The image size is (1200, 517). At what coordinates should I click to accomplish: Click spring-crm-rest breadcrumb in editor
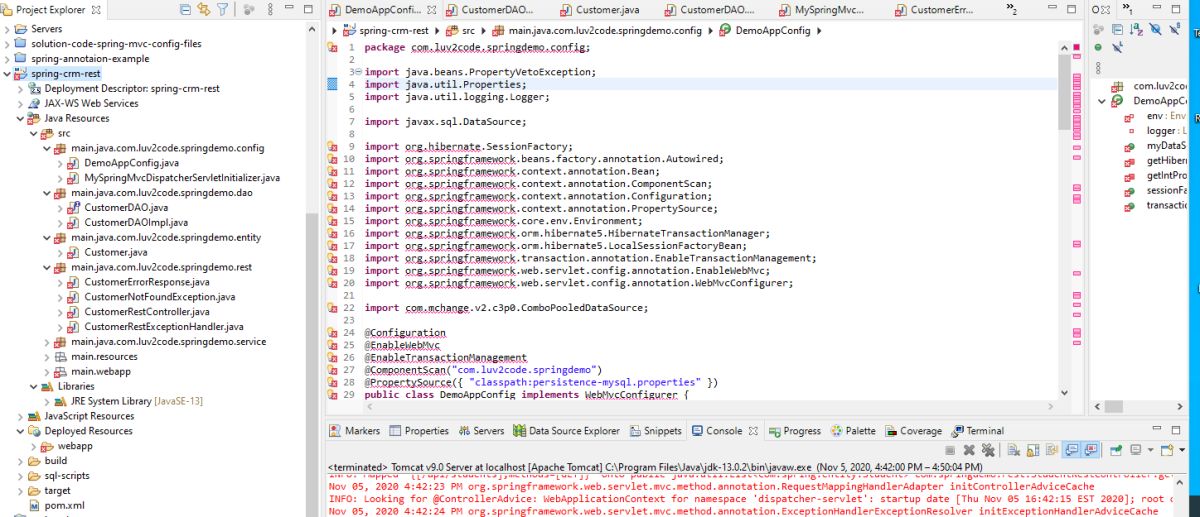pyautogui.click(x=385, y=31)
